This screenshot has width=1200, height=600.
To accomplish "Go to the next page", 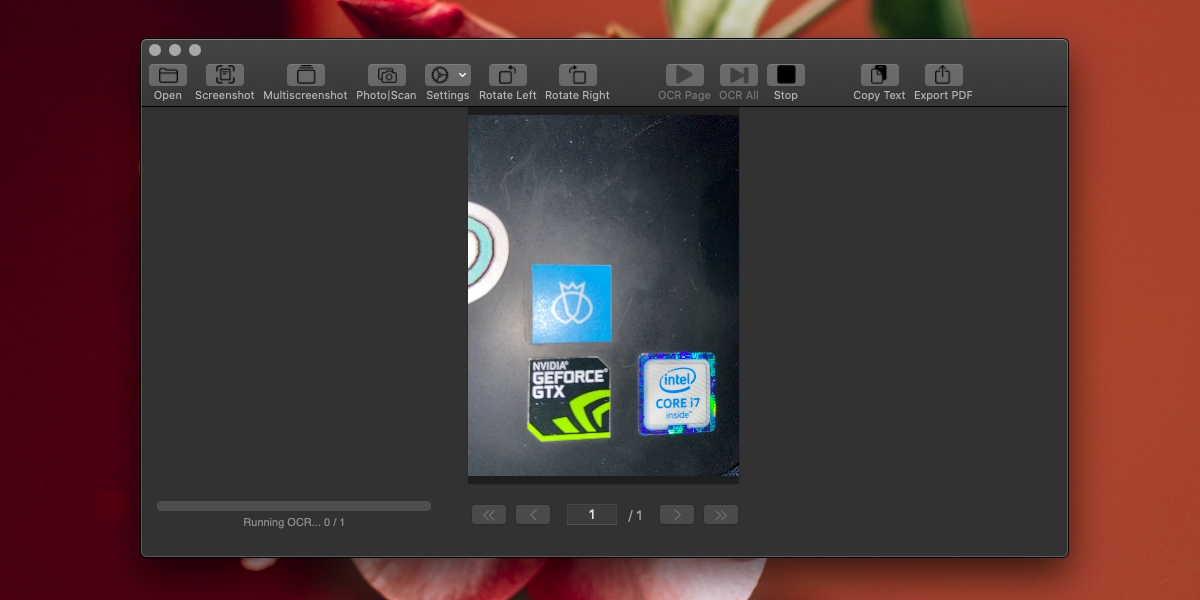I will click(677, 515).
